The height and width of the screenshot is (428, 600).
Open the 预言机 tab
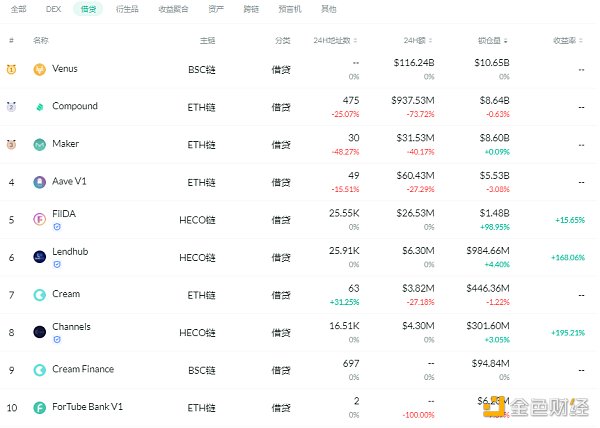[290, 9]
